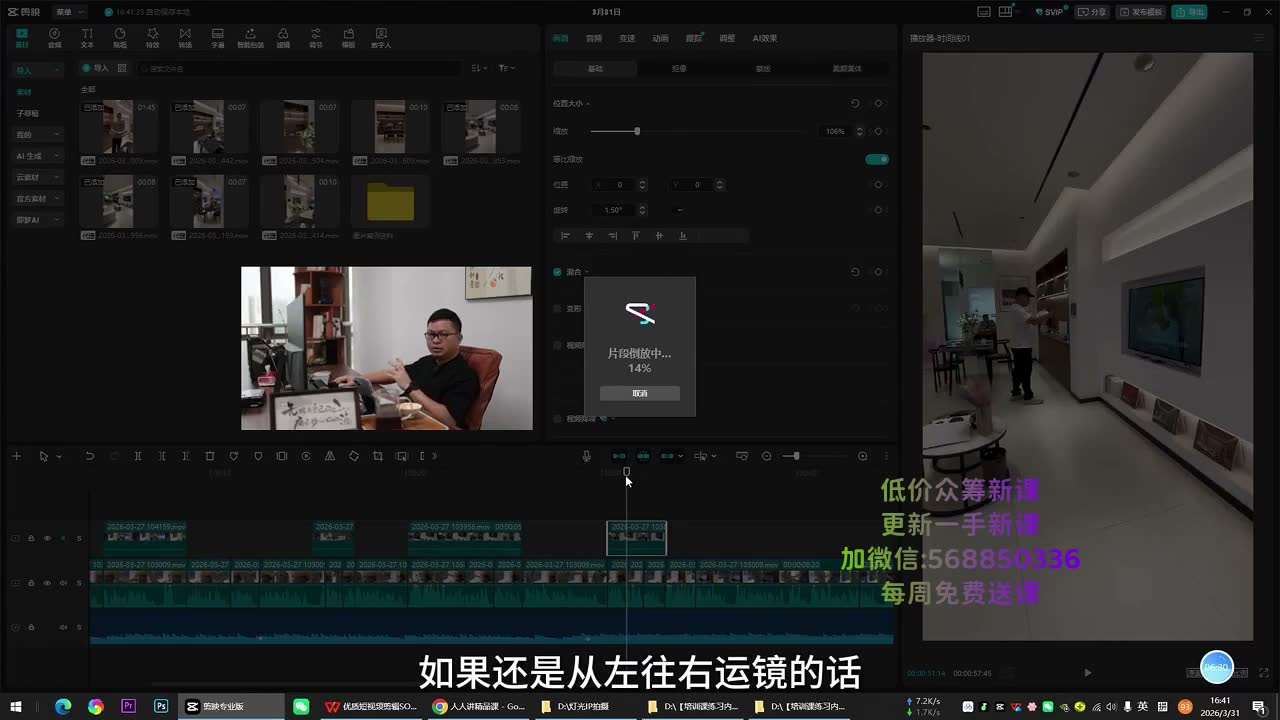Click the microphone record voiceover icon
The height and width of the screenshot is (720, 1280).
(587, 456)
